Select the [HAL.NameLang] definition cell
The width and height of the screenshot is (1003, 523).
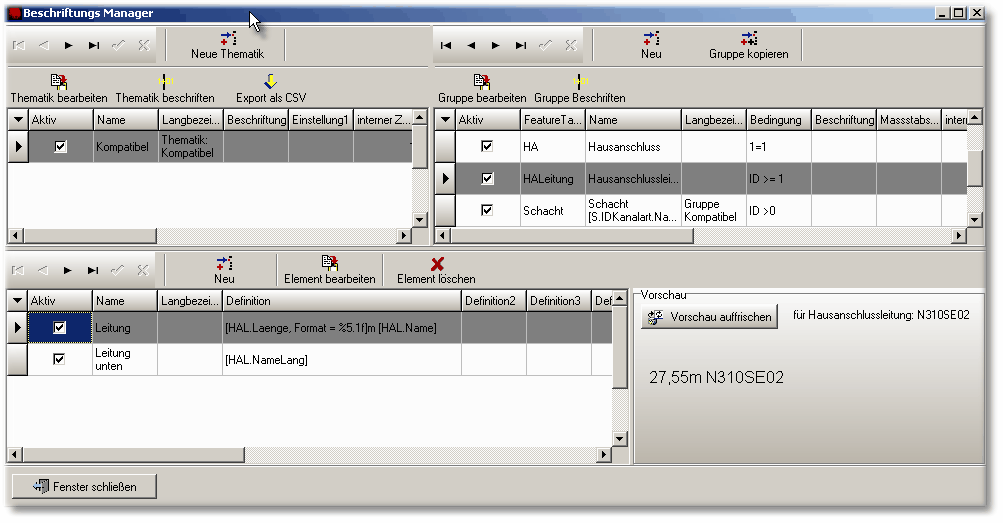342,360
